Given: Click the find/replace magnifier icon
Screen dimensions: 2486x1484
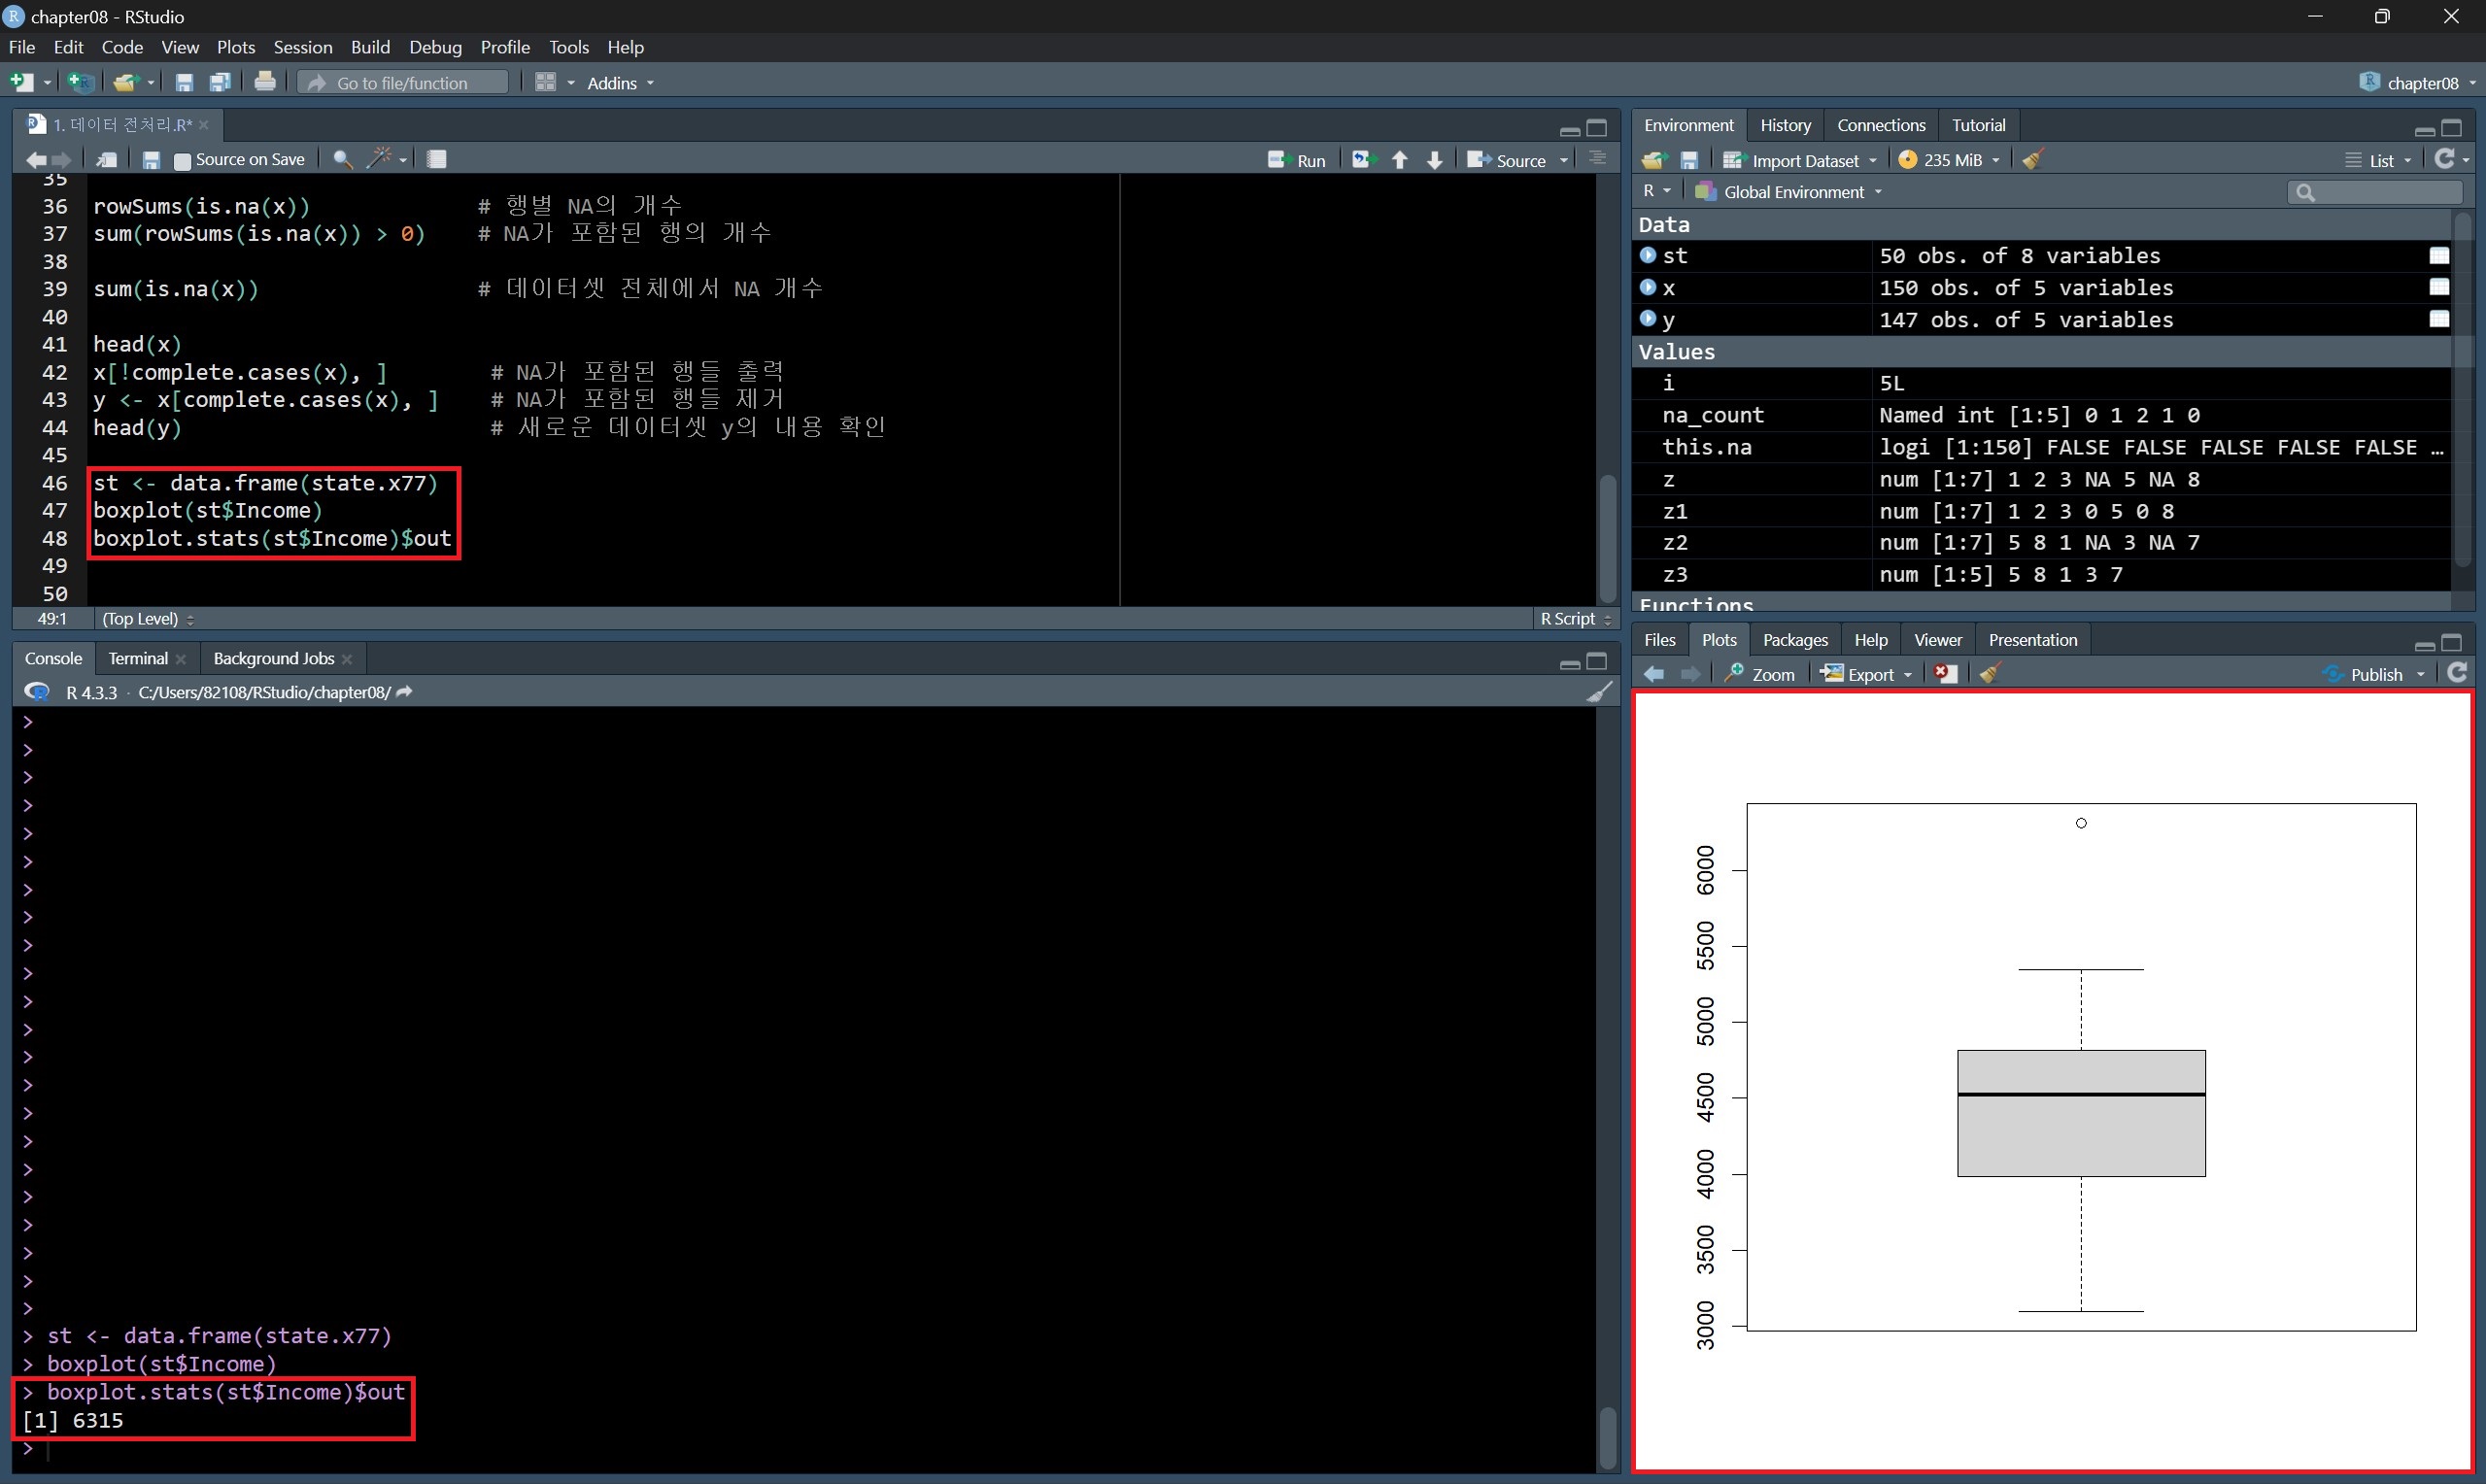Looking at the screenshot, I should pos(342,159).
